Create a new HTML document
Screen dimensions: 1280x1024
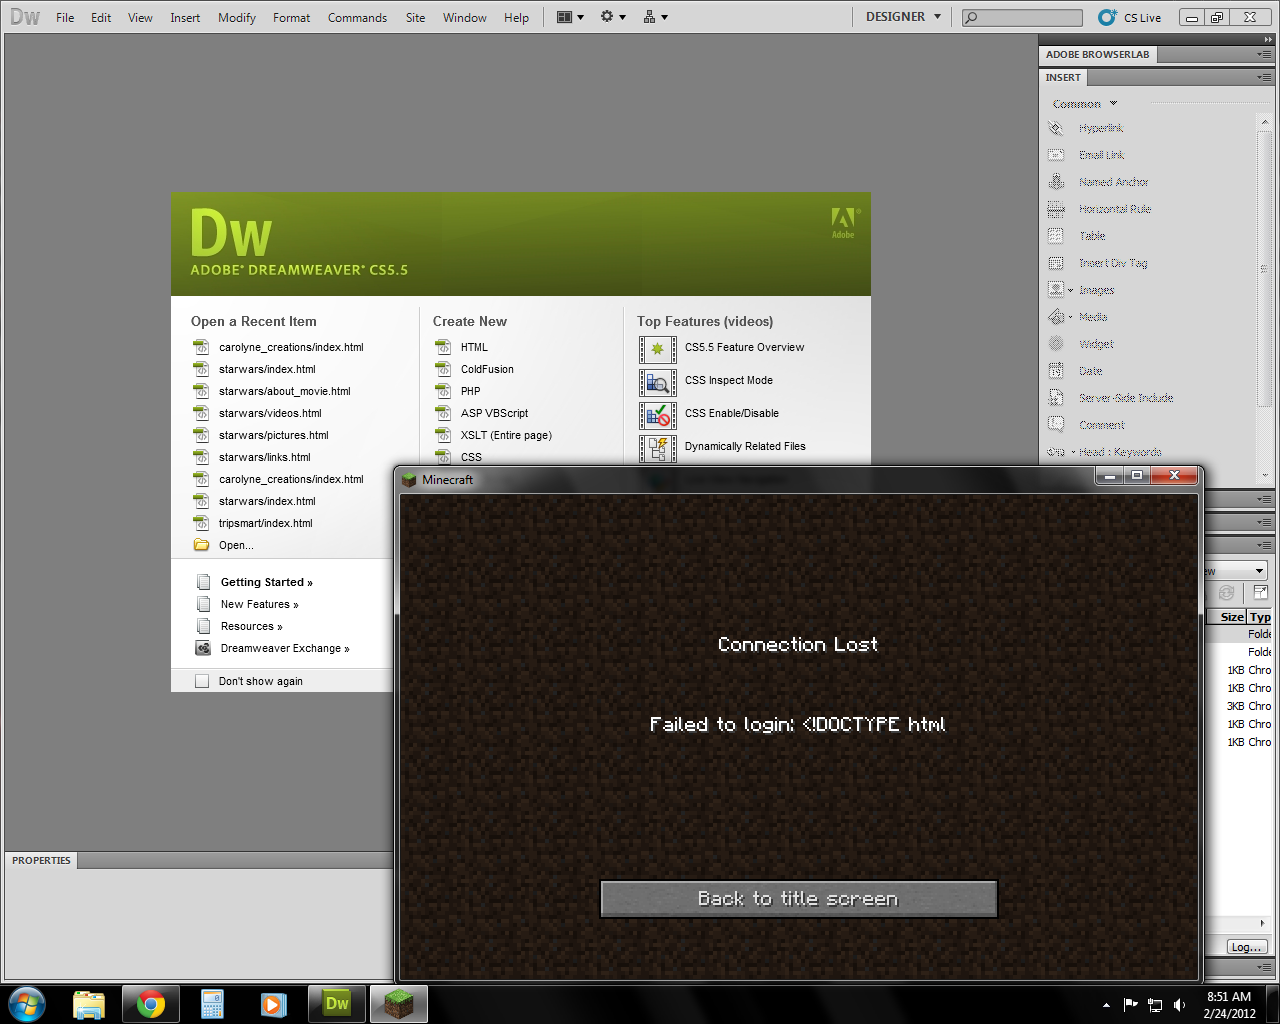tap(474, 347)
